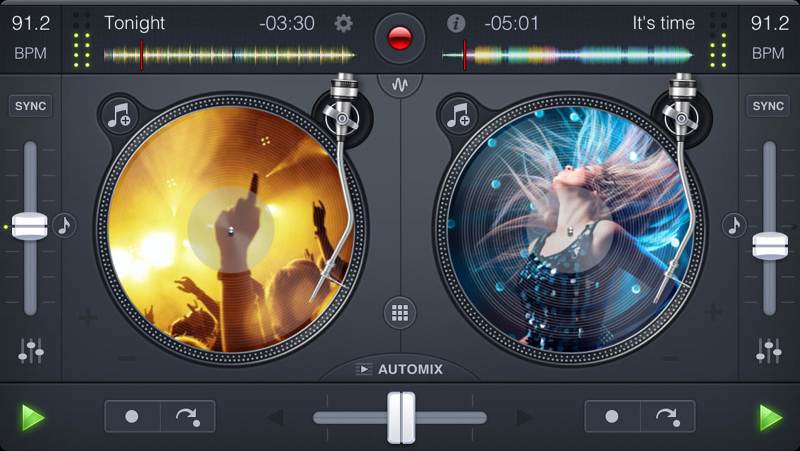The image size is (800, 451).
Task: Add a song to the right deck
Action: click(x=459, y=115)
